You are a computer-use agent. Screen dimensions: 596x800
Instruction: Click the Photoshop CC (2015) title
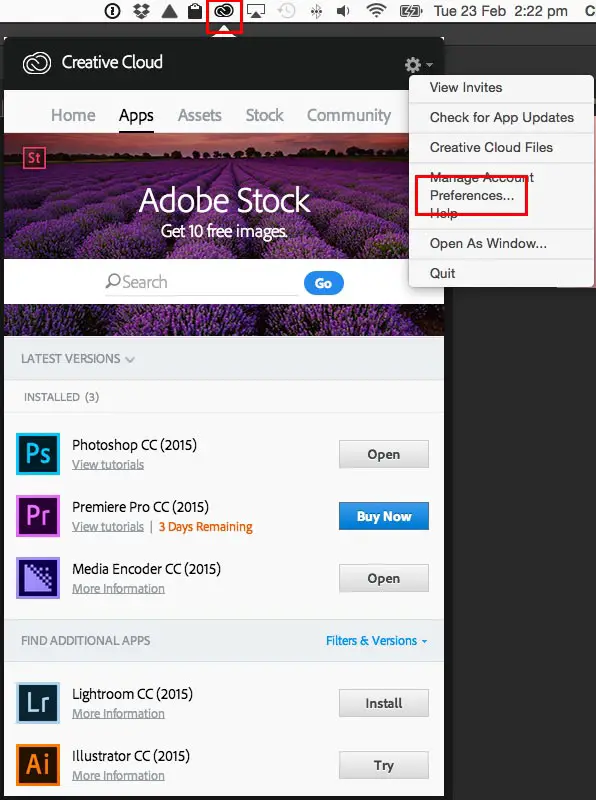point(134,445)
